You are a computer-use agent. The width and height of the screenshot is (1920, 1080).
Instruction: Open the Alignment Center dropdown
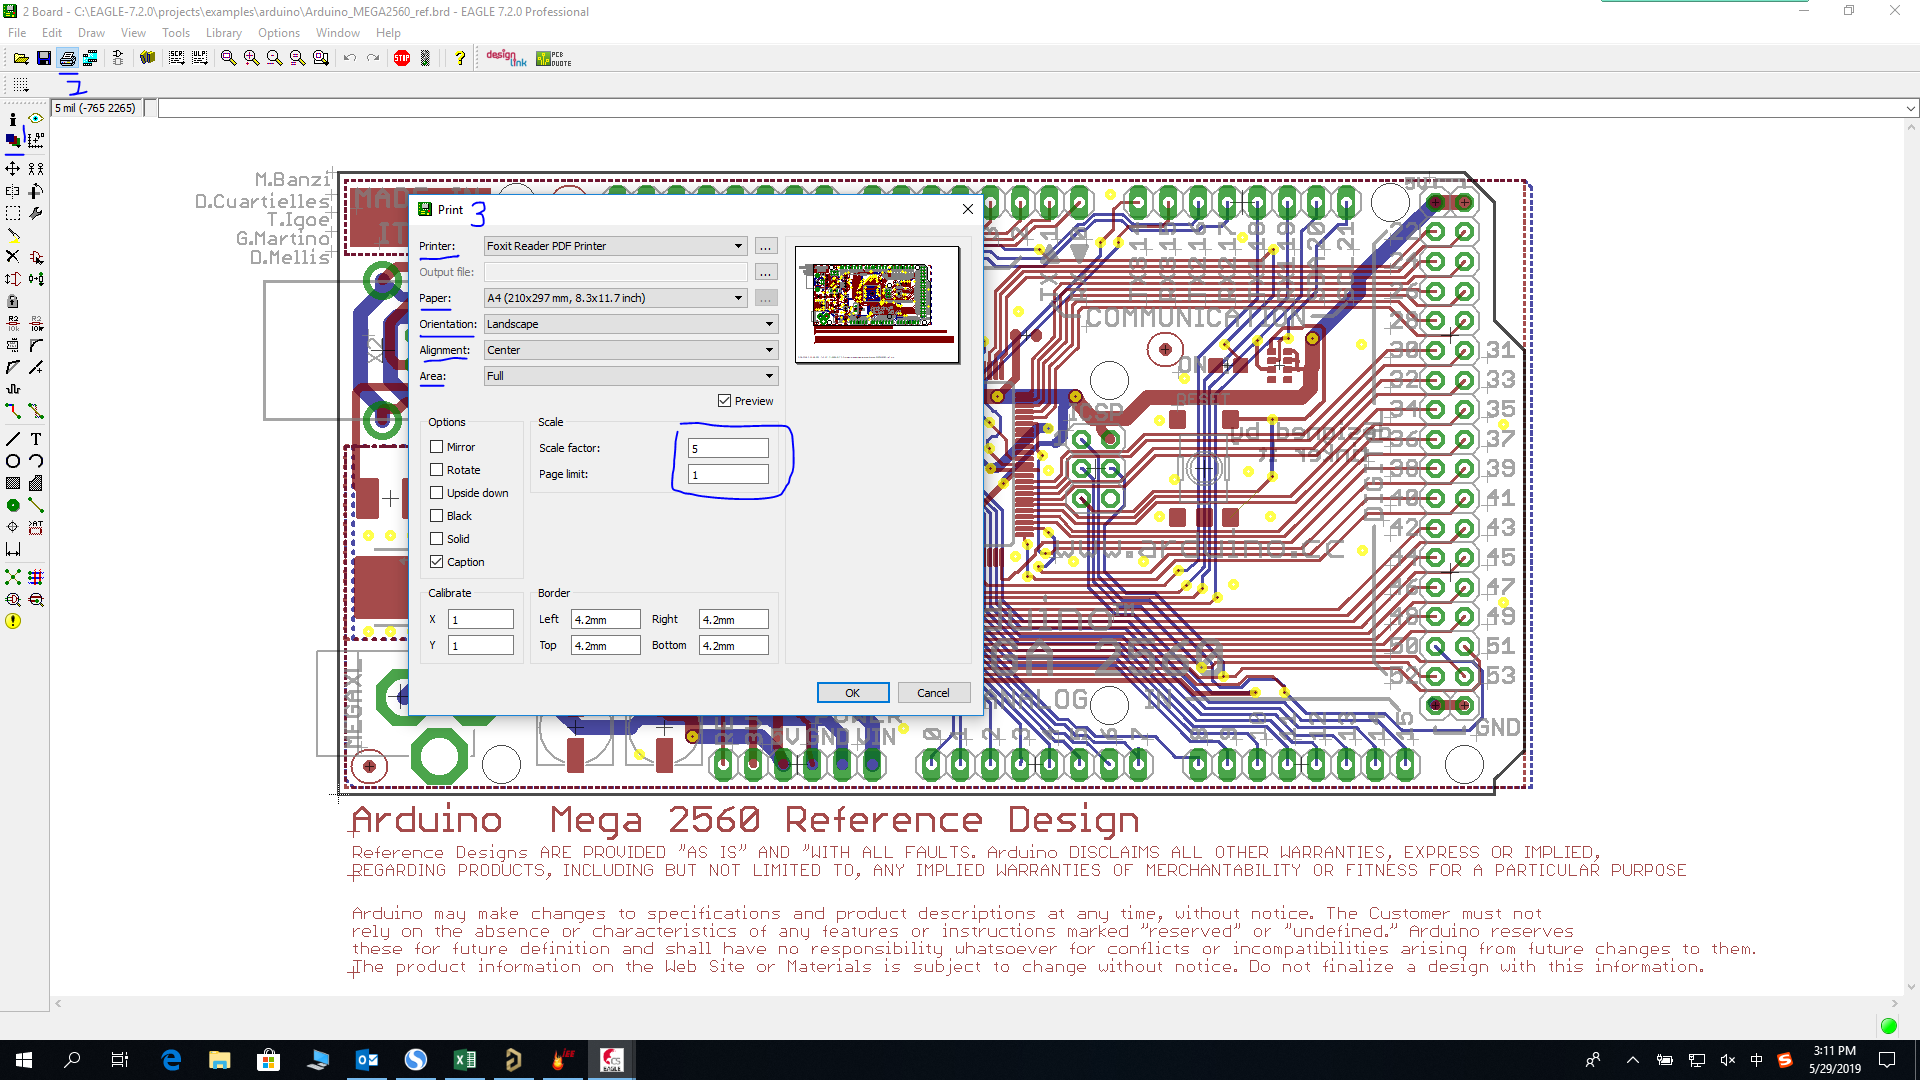[x=631, y=350]
